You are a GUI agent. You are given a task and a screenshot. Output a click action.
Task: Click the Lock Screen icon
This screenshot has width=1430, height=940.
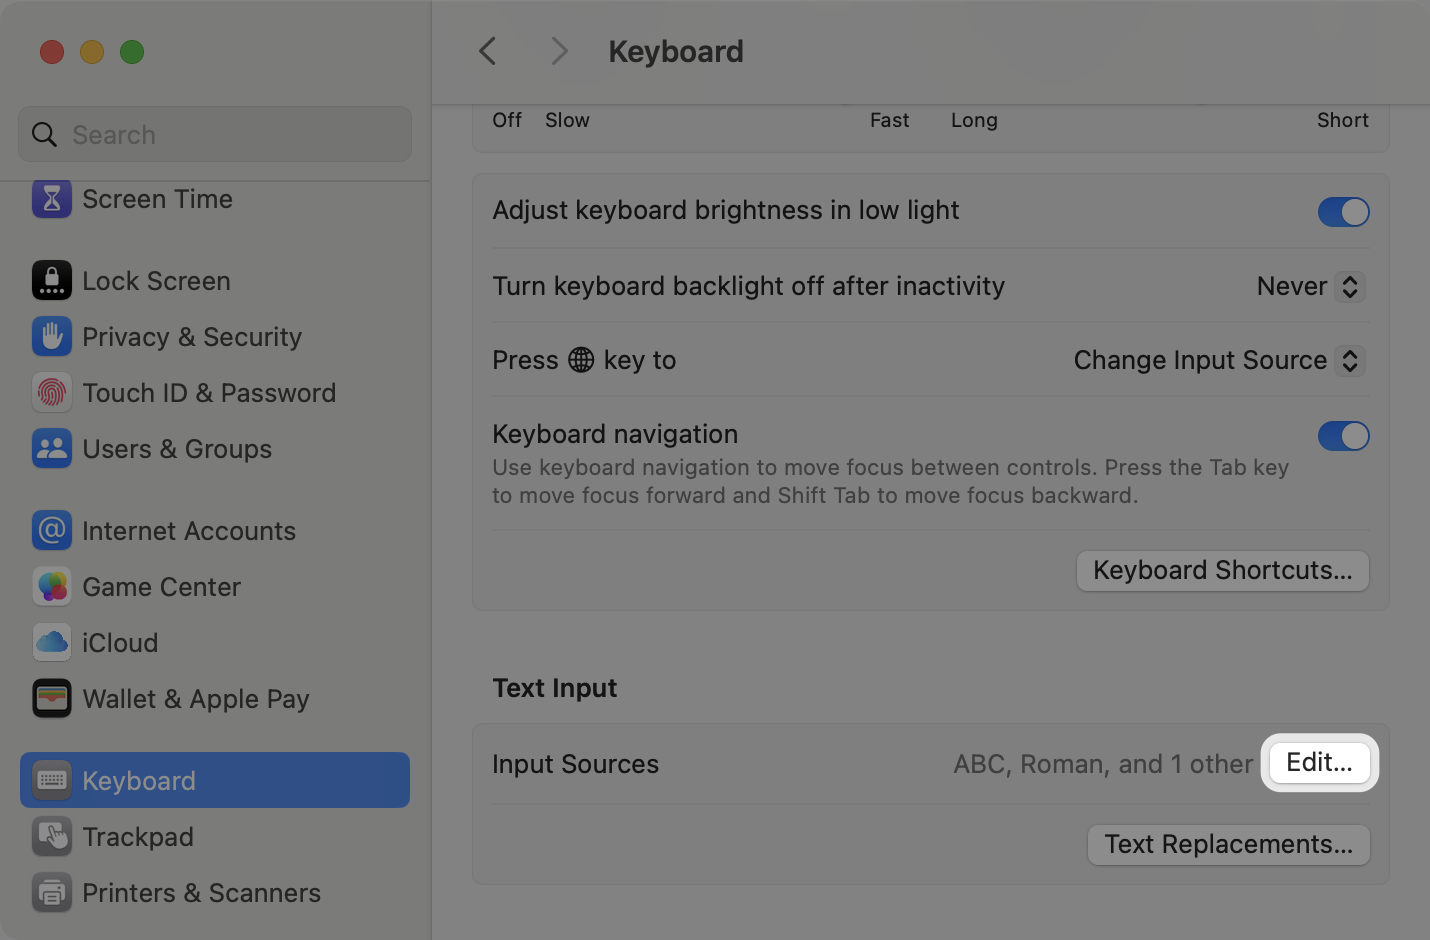(x=52, y=281)
